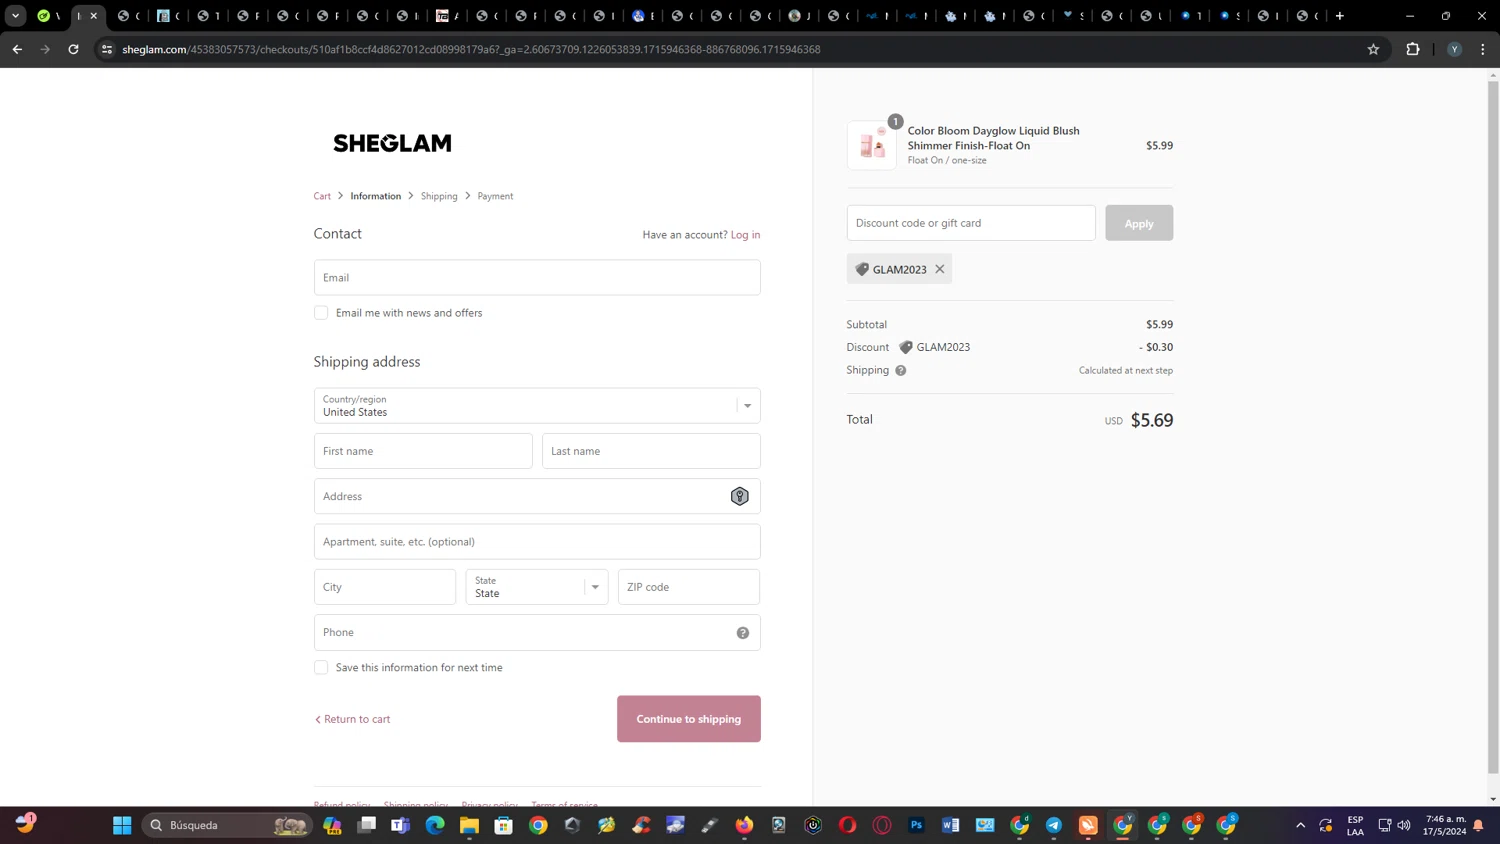Open the State dropdown
Image resolution: width=1500 pixels, height=844 pixels.
[x=537, y=587]
